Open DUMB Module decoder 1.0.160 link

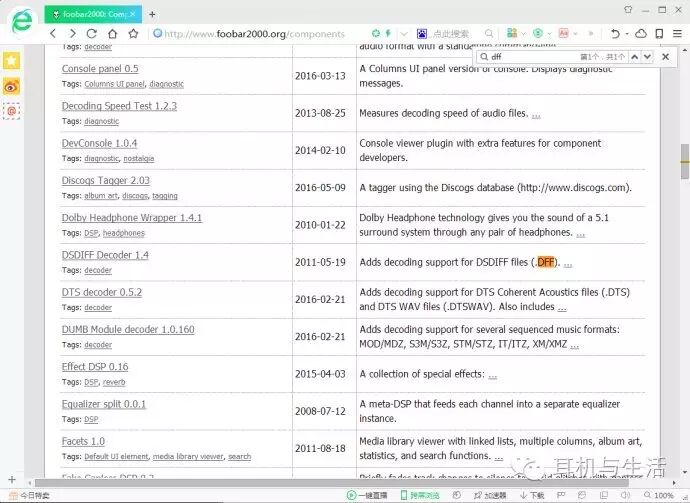[128, 330]
